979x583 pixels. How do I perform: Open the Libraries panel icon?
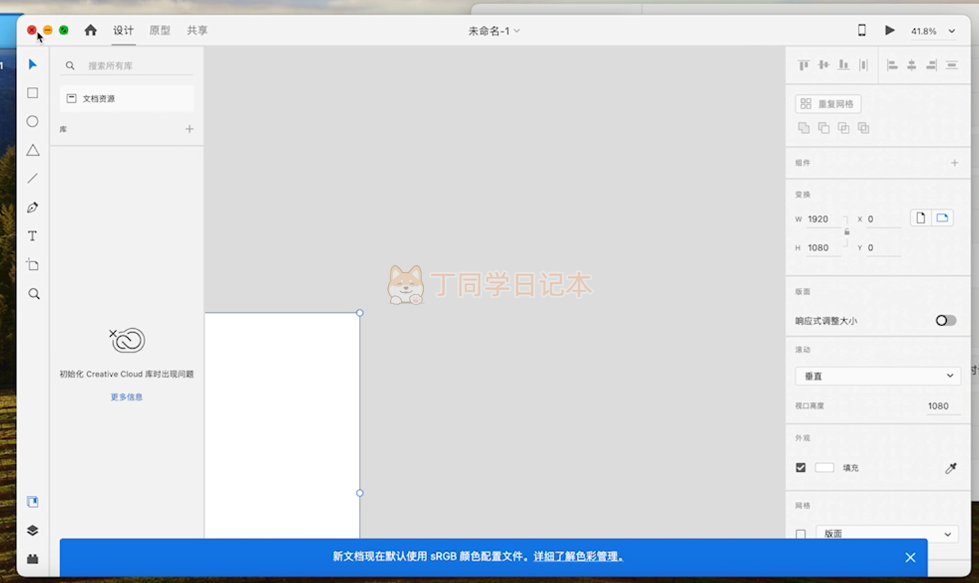pyautogui.click(x=32, y=502)
